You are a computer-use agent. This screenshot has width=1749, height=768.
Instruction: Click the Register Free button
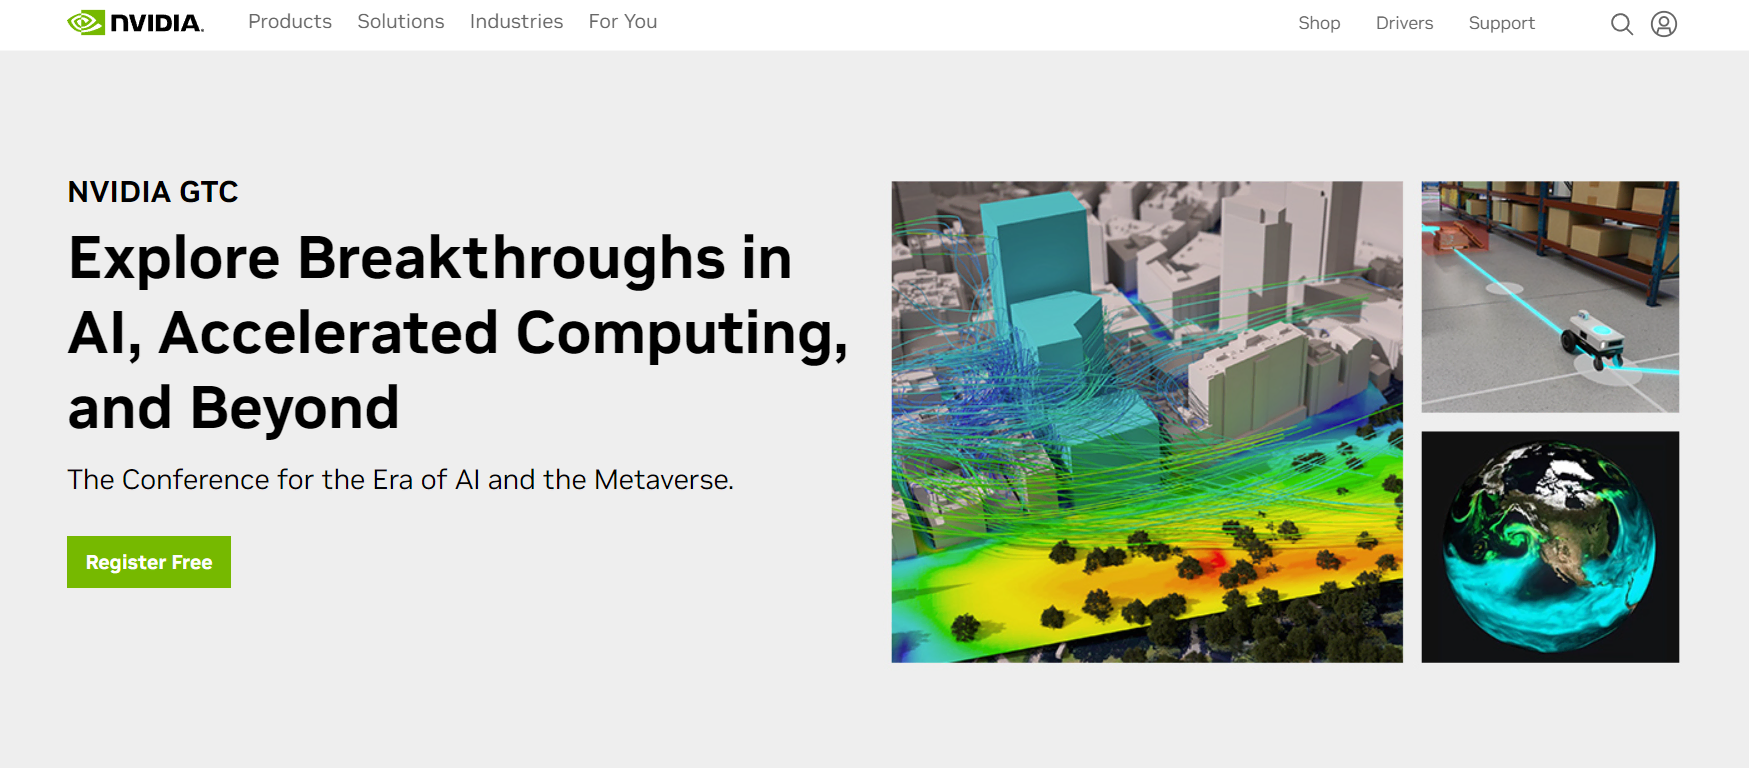149,562
